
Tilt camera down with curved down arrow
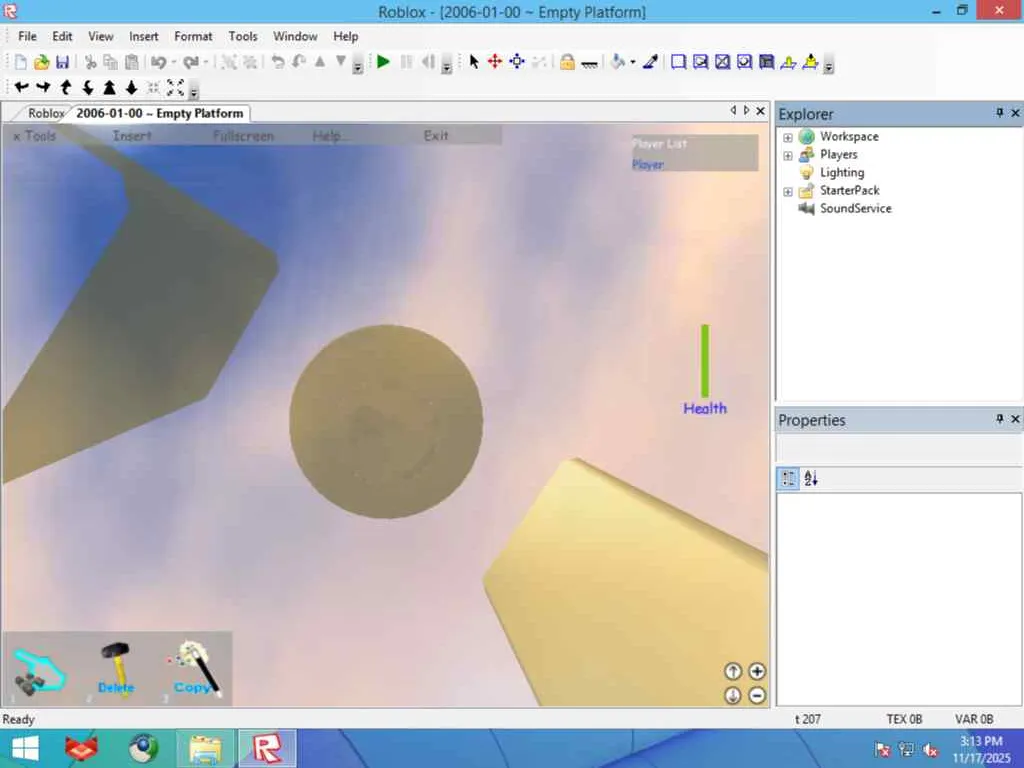pos(87,88)
